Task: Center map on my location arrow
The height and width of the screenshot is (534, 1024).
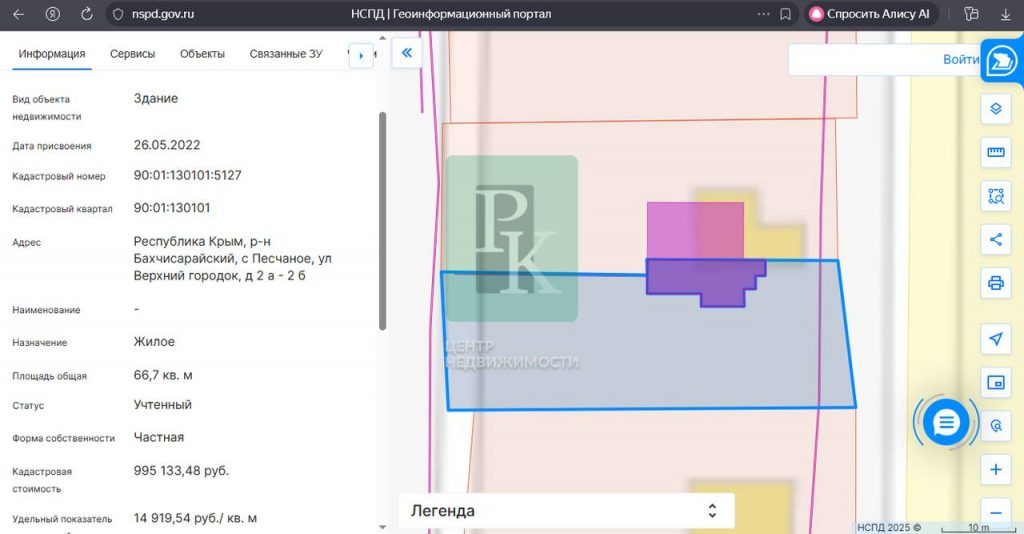Action: click(995, 339)
